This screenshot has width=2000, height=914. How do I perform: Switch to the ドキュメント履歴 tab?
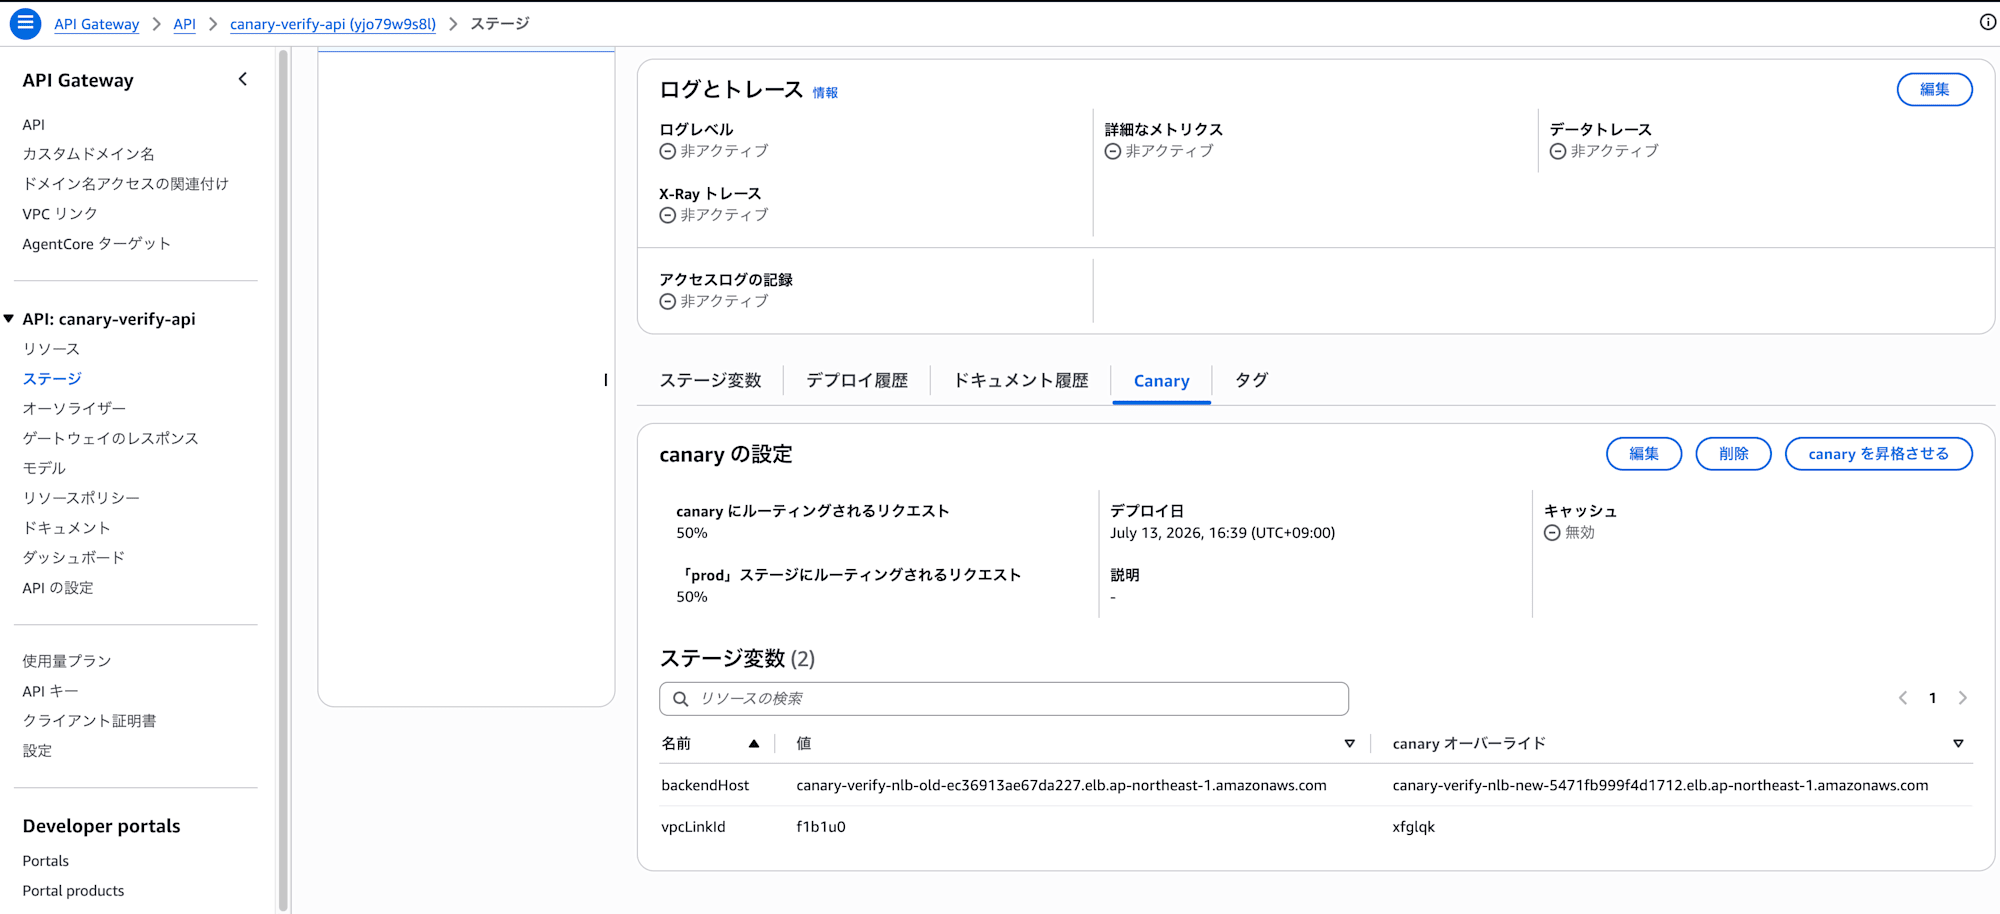point(1021,380)
